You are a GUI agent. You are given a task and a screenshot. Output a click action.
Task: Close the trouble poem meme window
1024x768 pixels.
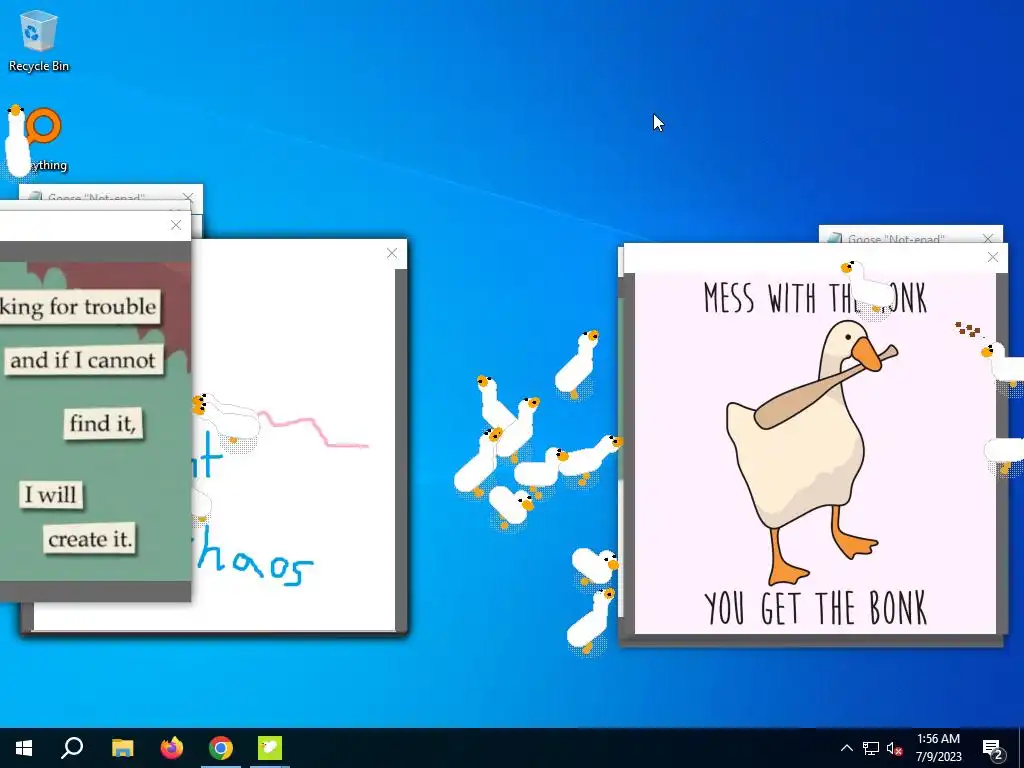176,225
